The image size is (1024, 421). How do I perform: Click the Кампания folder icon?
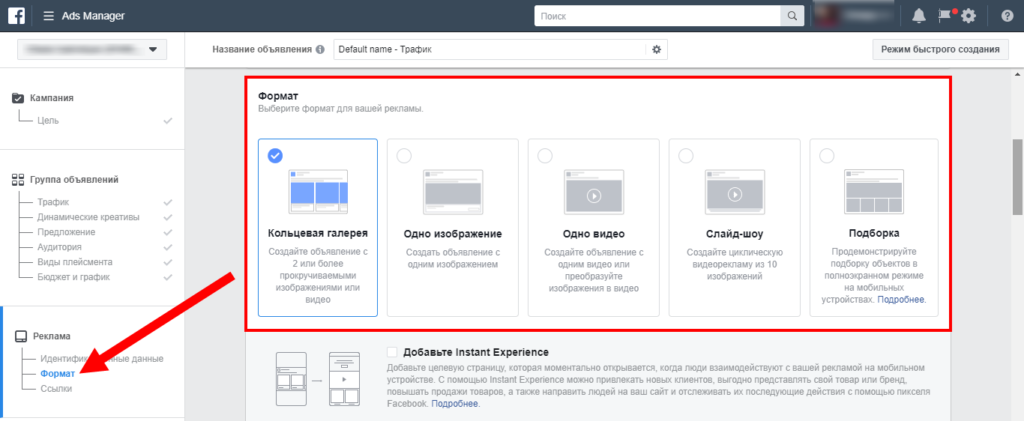18,98
